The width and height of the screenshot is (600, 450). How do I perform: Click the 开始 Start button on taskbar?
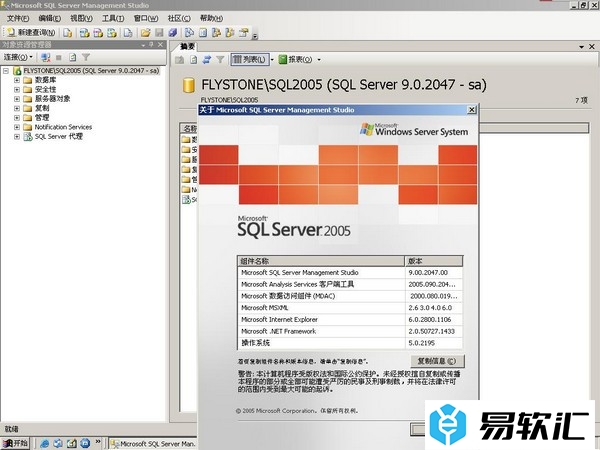point(15,443)
